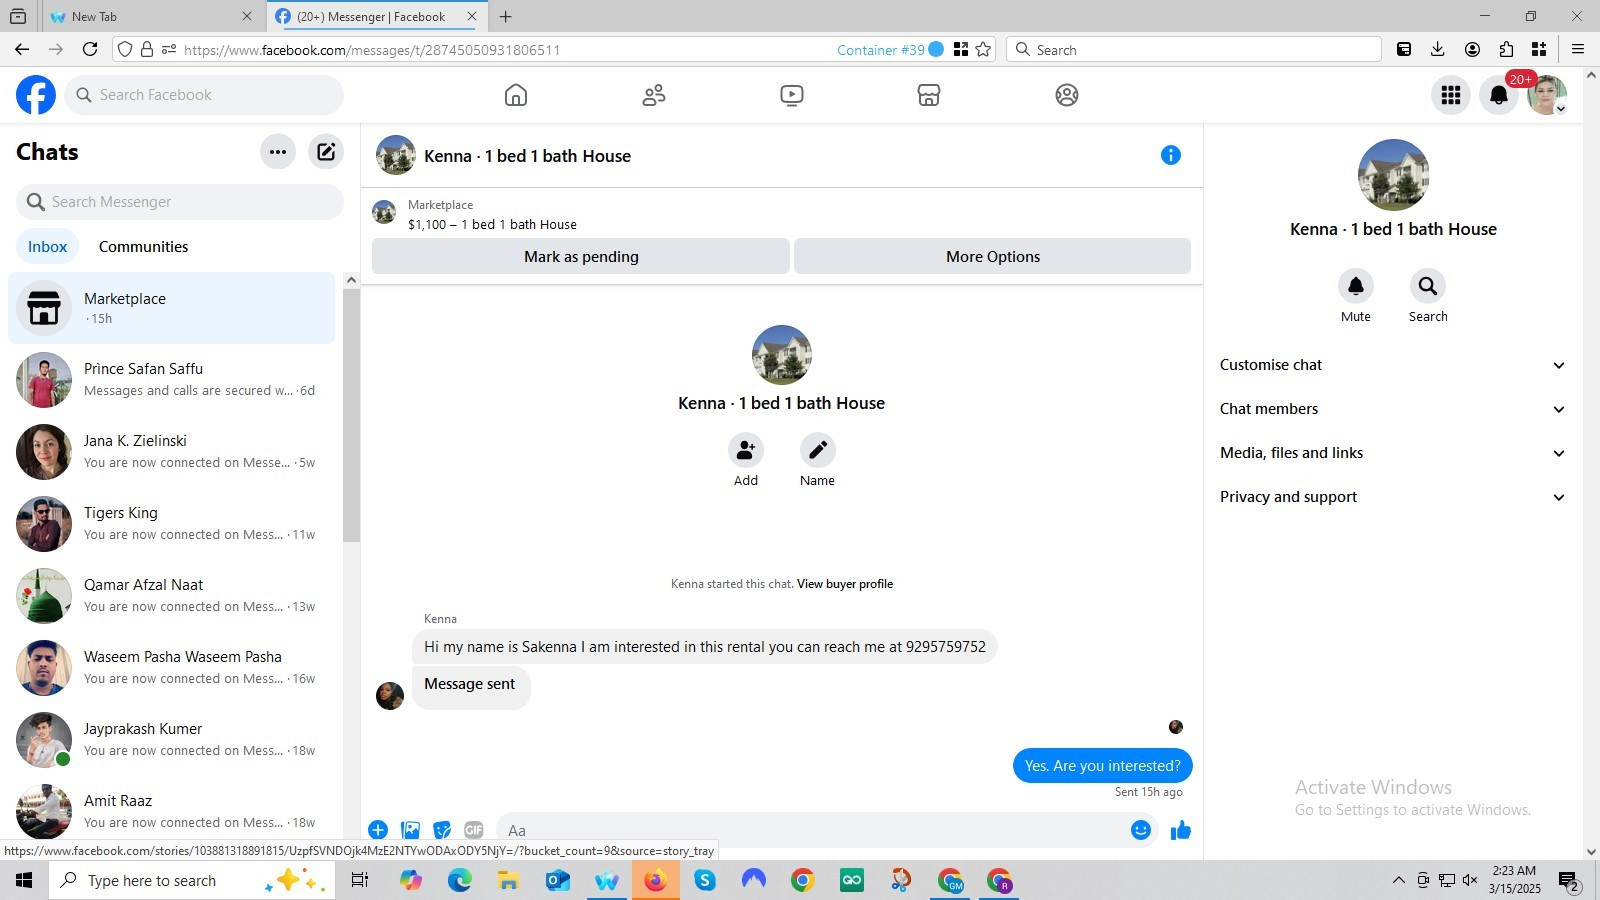The image size is (1600, 900).
Task: Choose a sticker in composer
Action: coord(442,830)
